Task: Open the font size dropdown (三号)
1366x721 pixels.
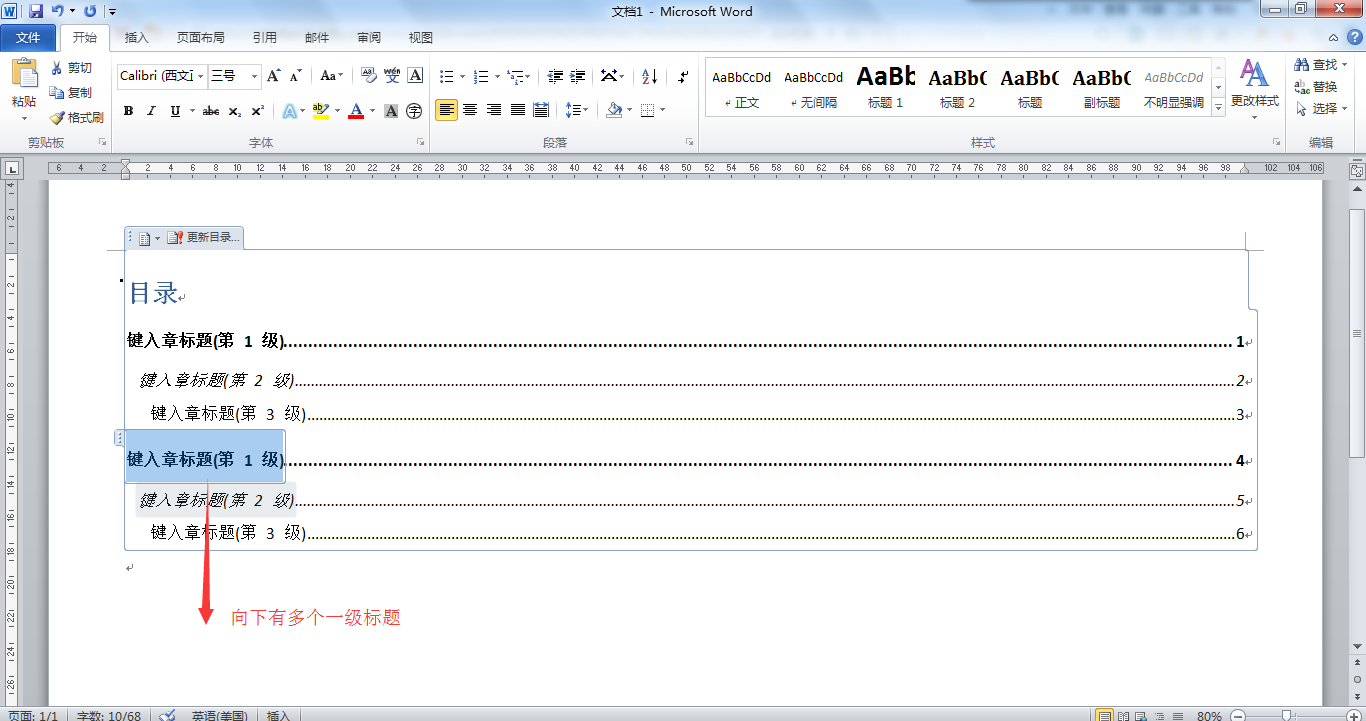Action: pyautogui.click(x=254, y=76)
